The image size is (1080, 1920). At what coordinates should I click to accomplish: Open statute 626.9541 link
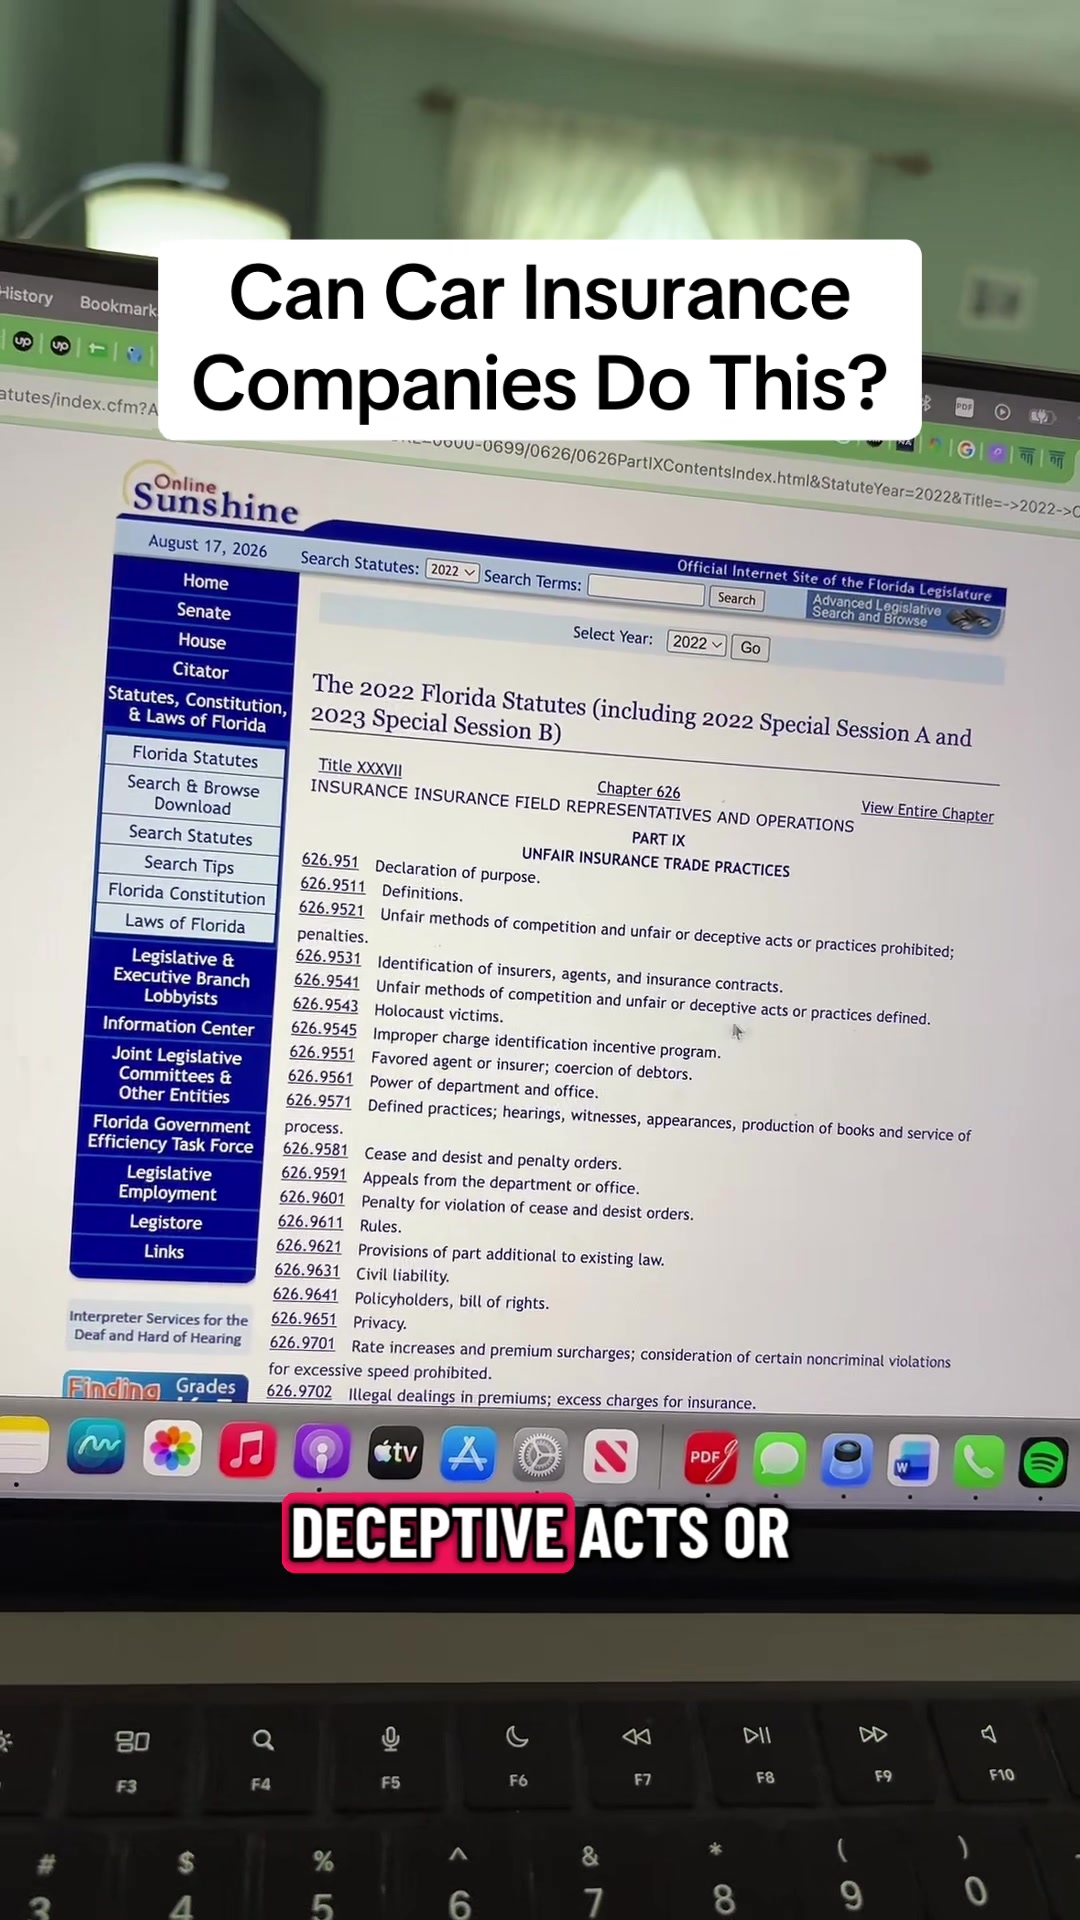326,980
